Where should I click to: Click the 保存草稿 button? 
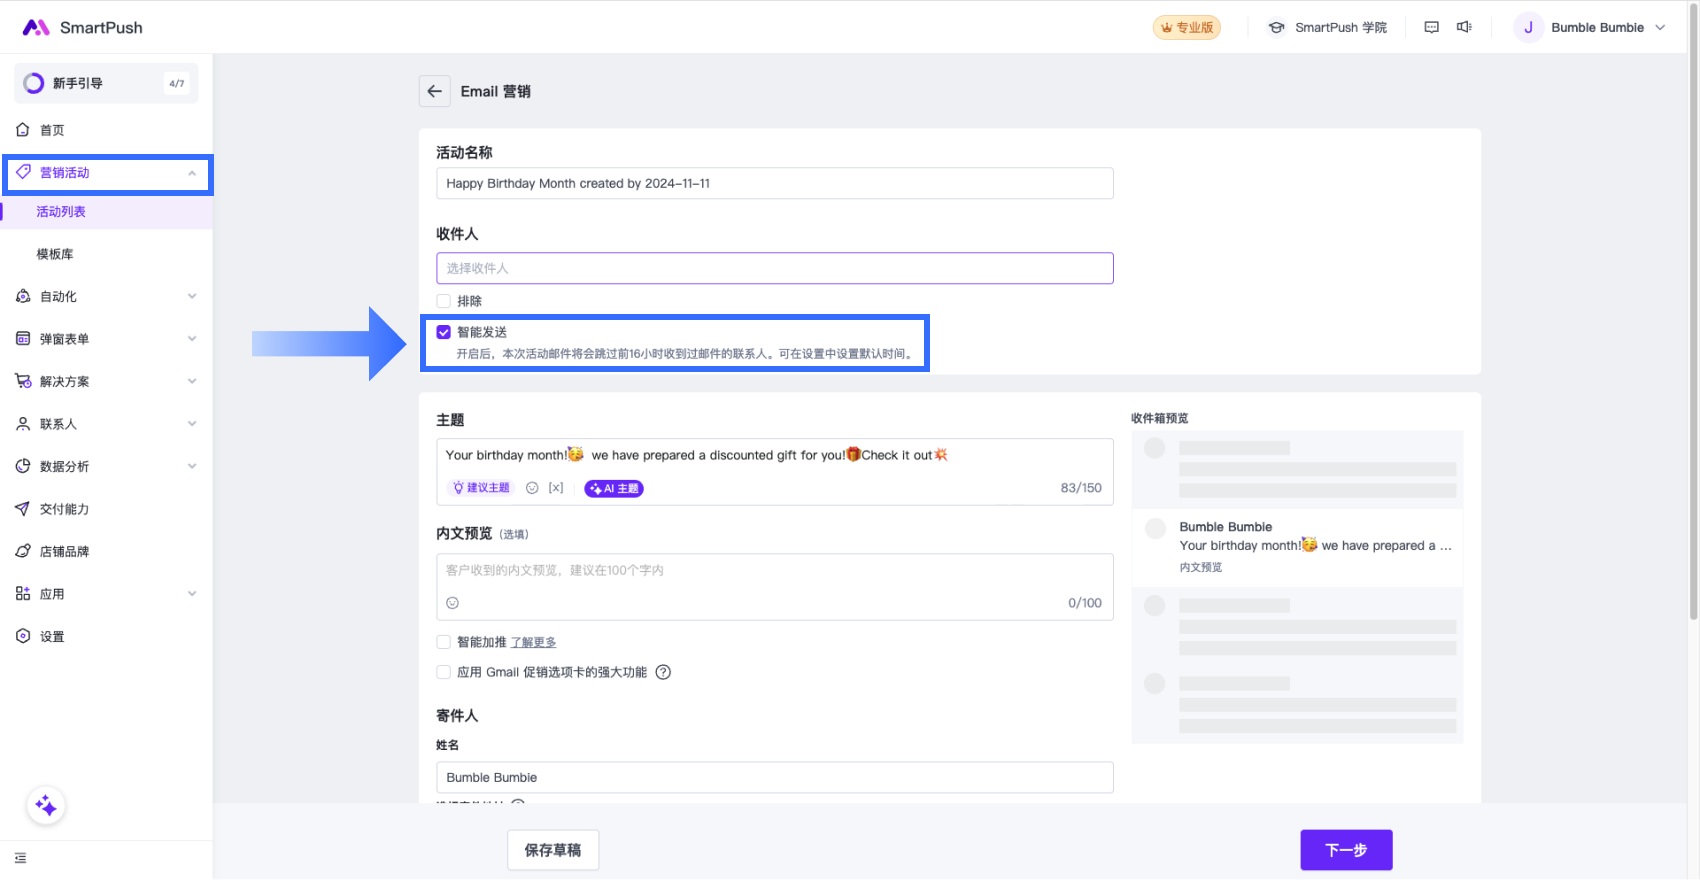click(x=553, y=850)
